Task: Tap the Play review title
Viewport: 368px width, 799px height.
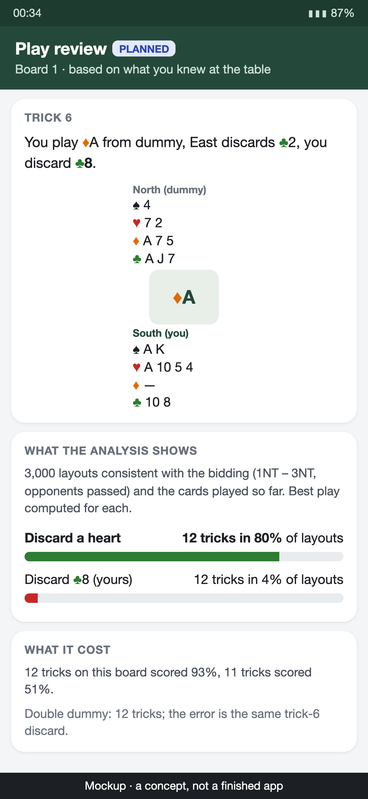Action: tap(61, 49)
